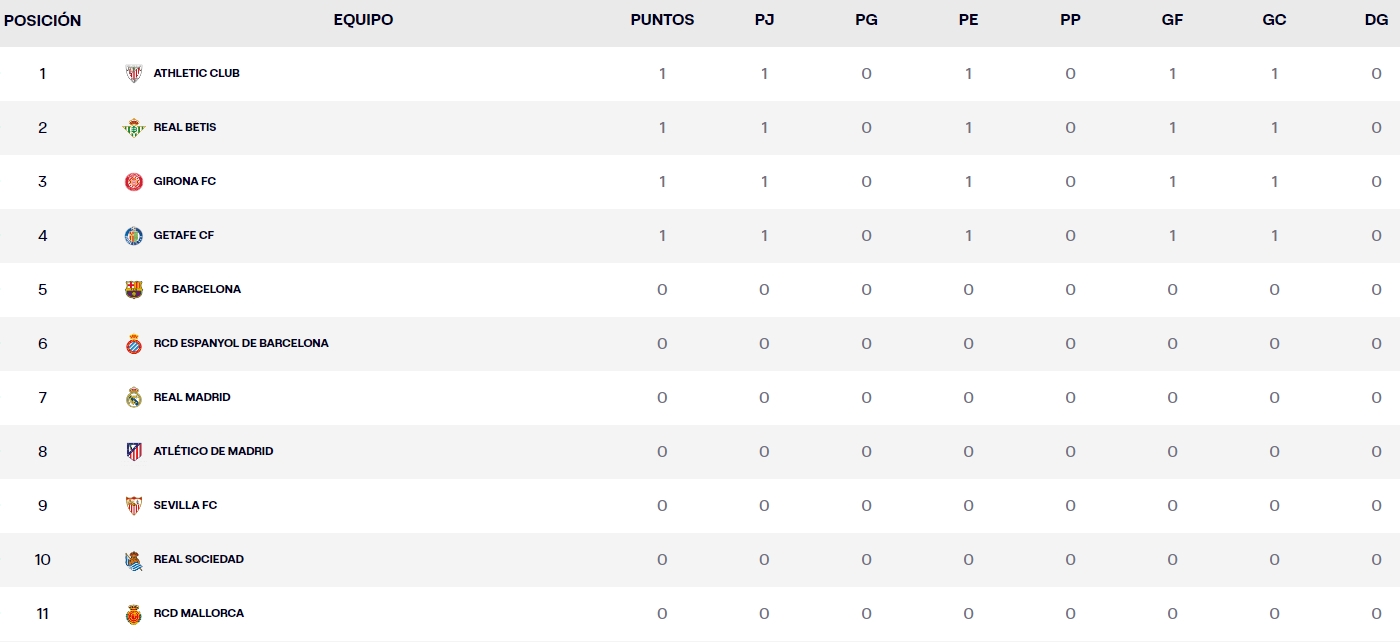Image resolution: width=1400 pixels, height=642 pixels.
Task: Click the EQUIPO column header
Action: (363, 20)
